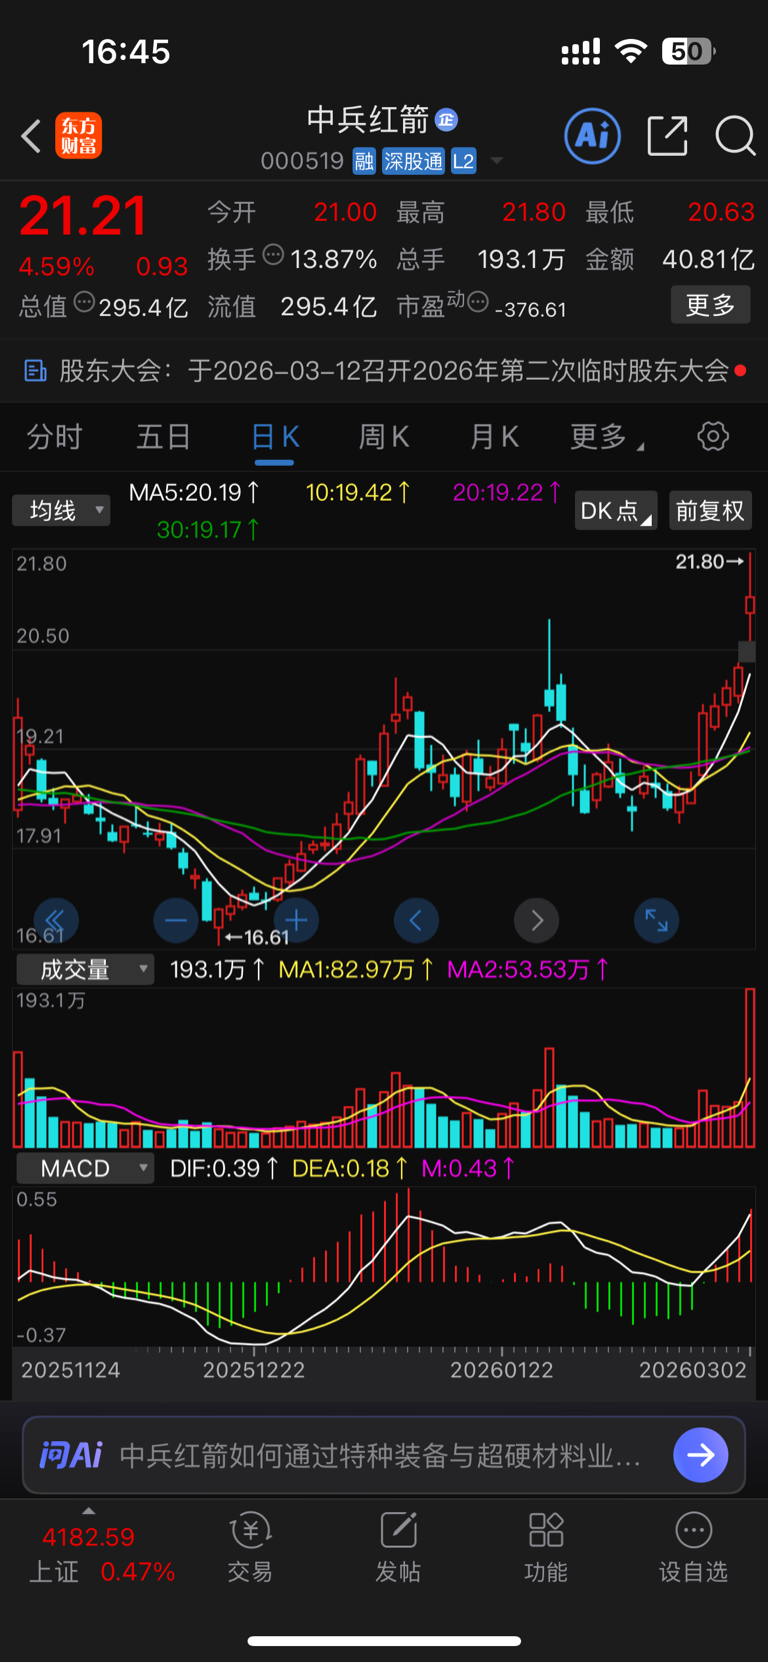Image resolution: width=768 pixels, height=1663 pixels.
Task: Zoom in chart with plus button
Action: [296, 920]
